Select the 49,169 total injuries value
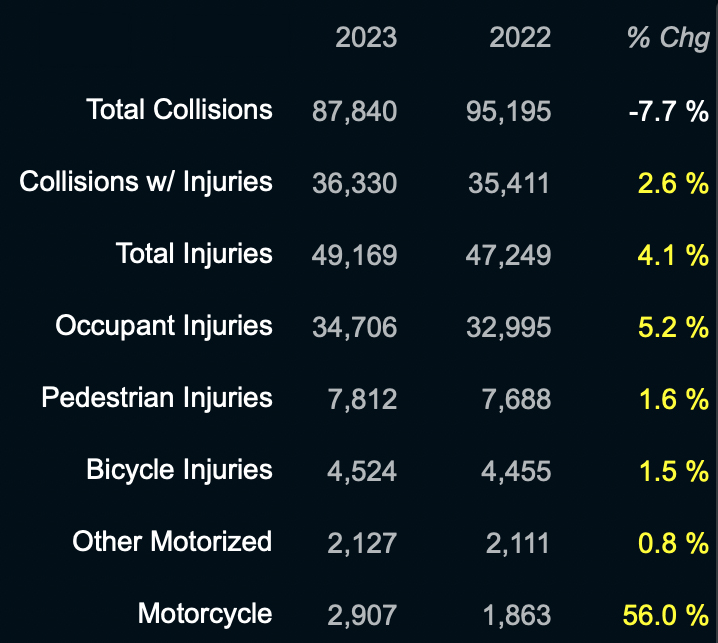 (354, 255)
